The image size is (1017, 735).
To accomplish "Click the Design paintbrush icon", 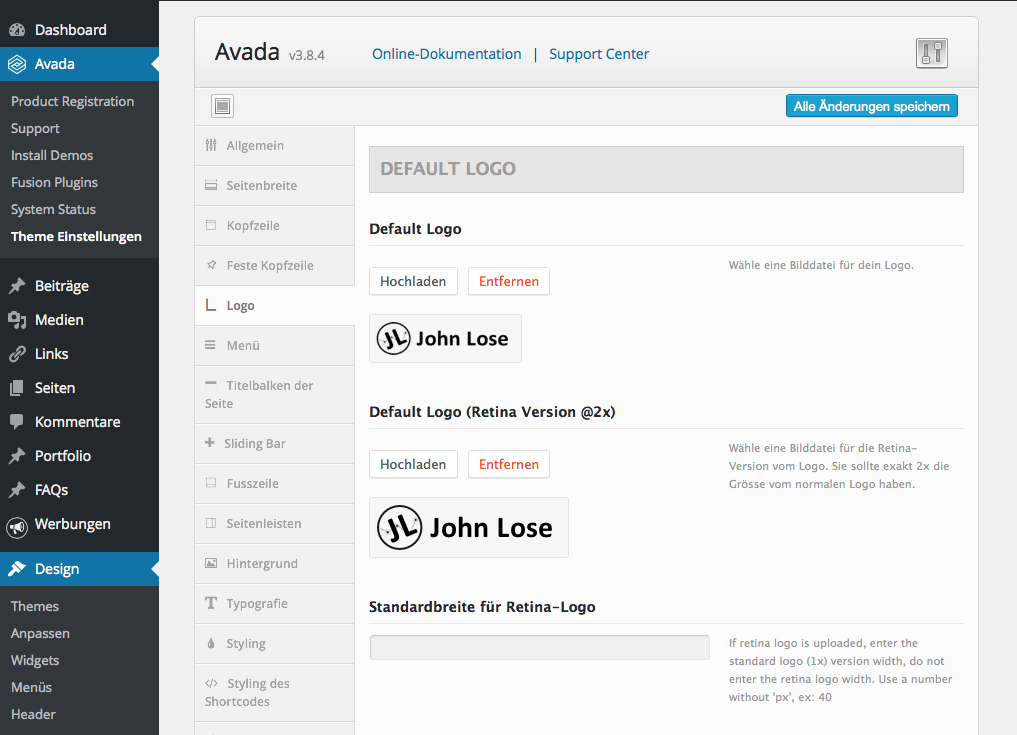I will click(17, 569).
